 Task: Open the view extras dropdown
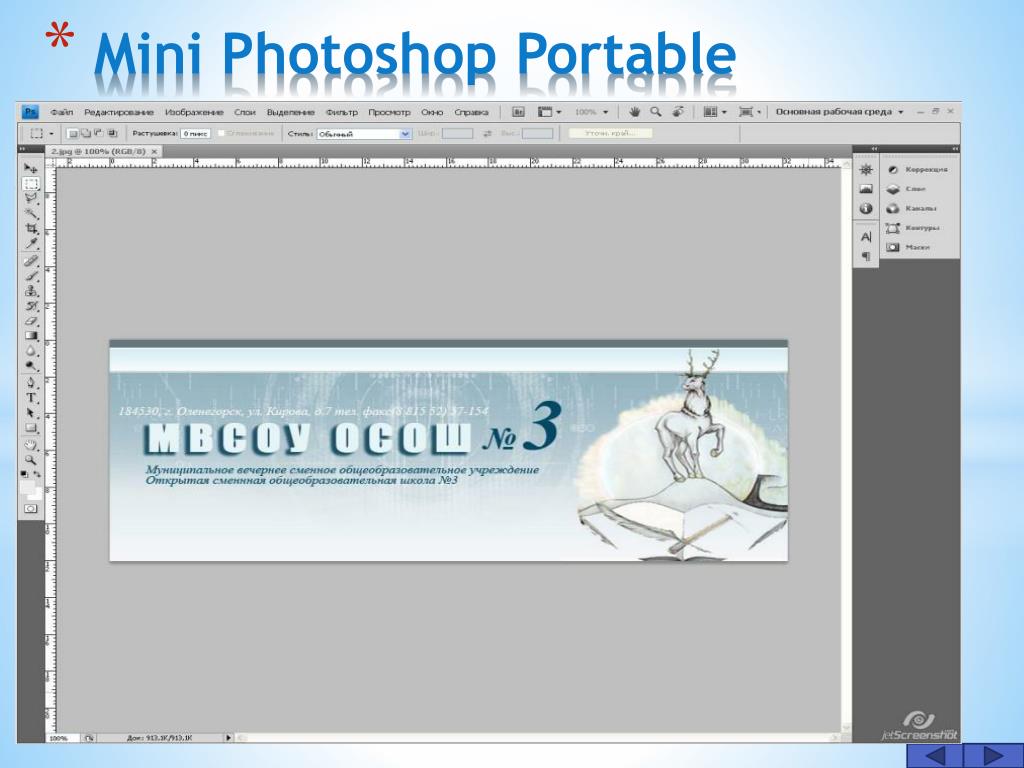549,112
